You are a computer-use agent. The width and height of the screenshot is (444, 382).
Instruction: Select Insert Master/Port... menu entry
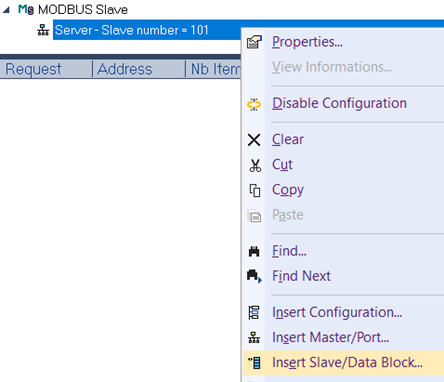coord(331,337)
